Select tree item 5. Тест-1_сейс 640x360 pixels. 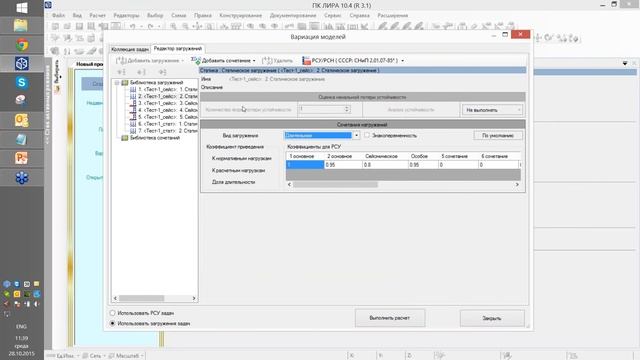[x=167, y=117]
